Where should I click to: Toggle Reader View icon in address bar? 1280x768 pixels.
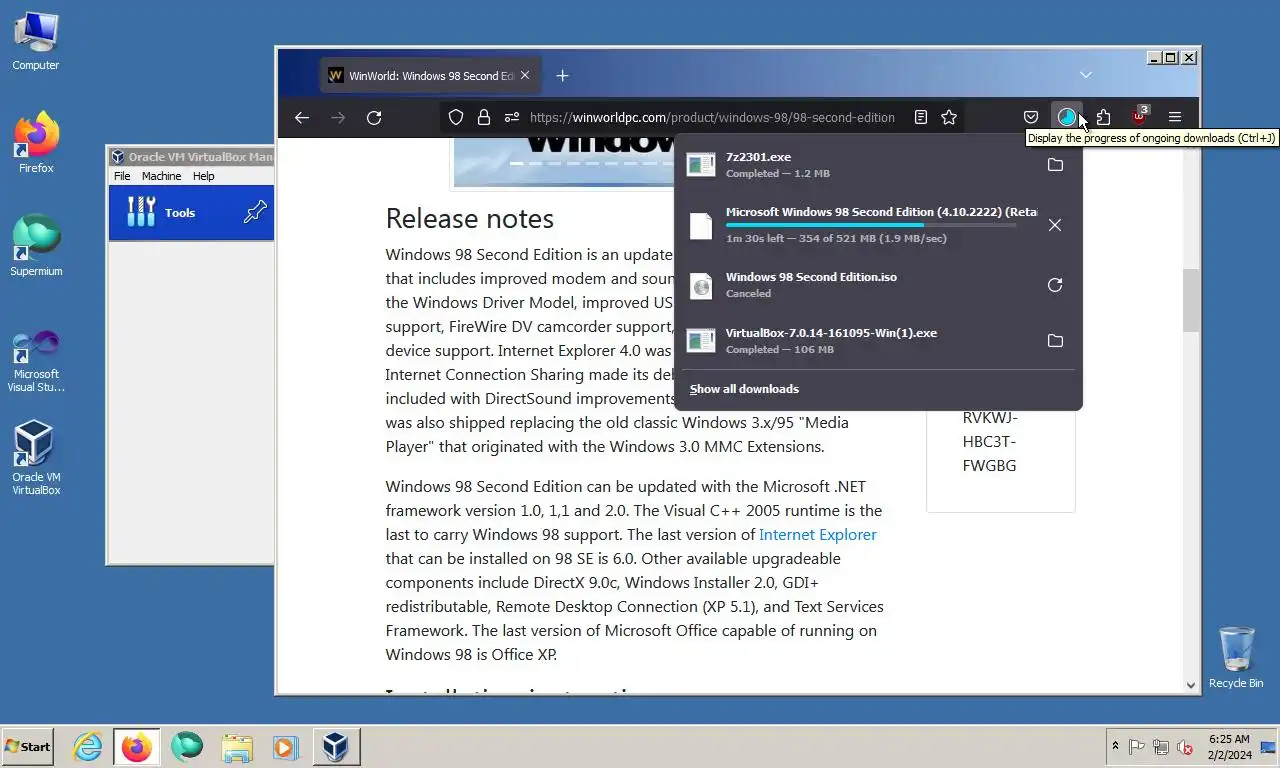[921, 117]
